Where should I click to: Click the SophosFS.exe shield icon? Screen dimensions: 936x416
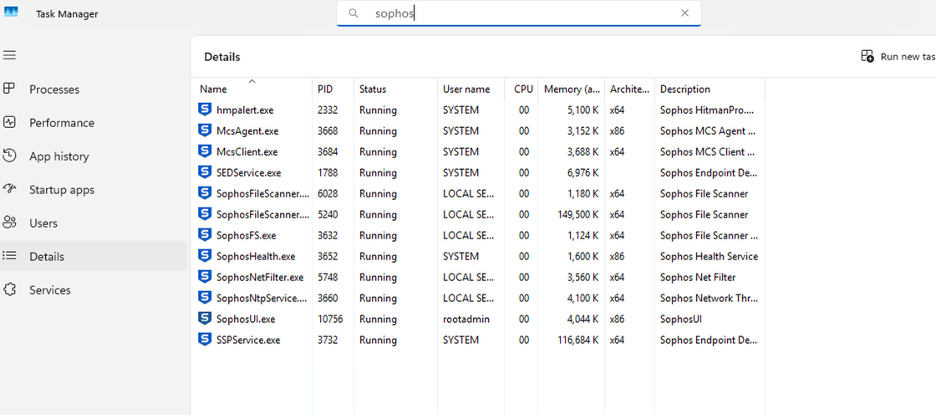pos(205,235)
